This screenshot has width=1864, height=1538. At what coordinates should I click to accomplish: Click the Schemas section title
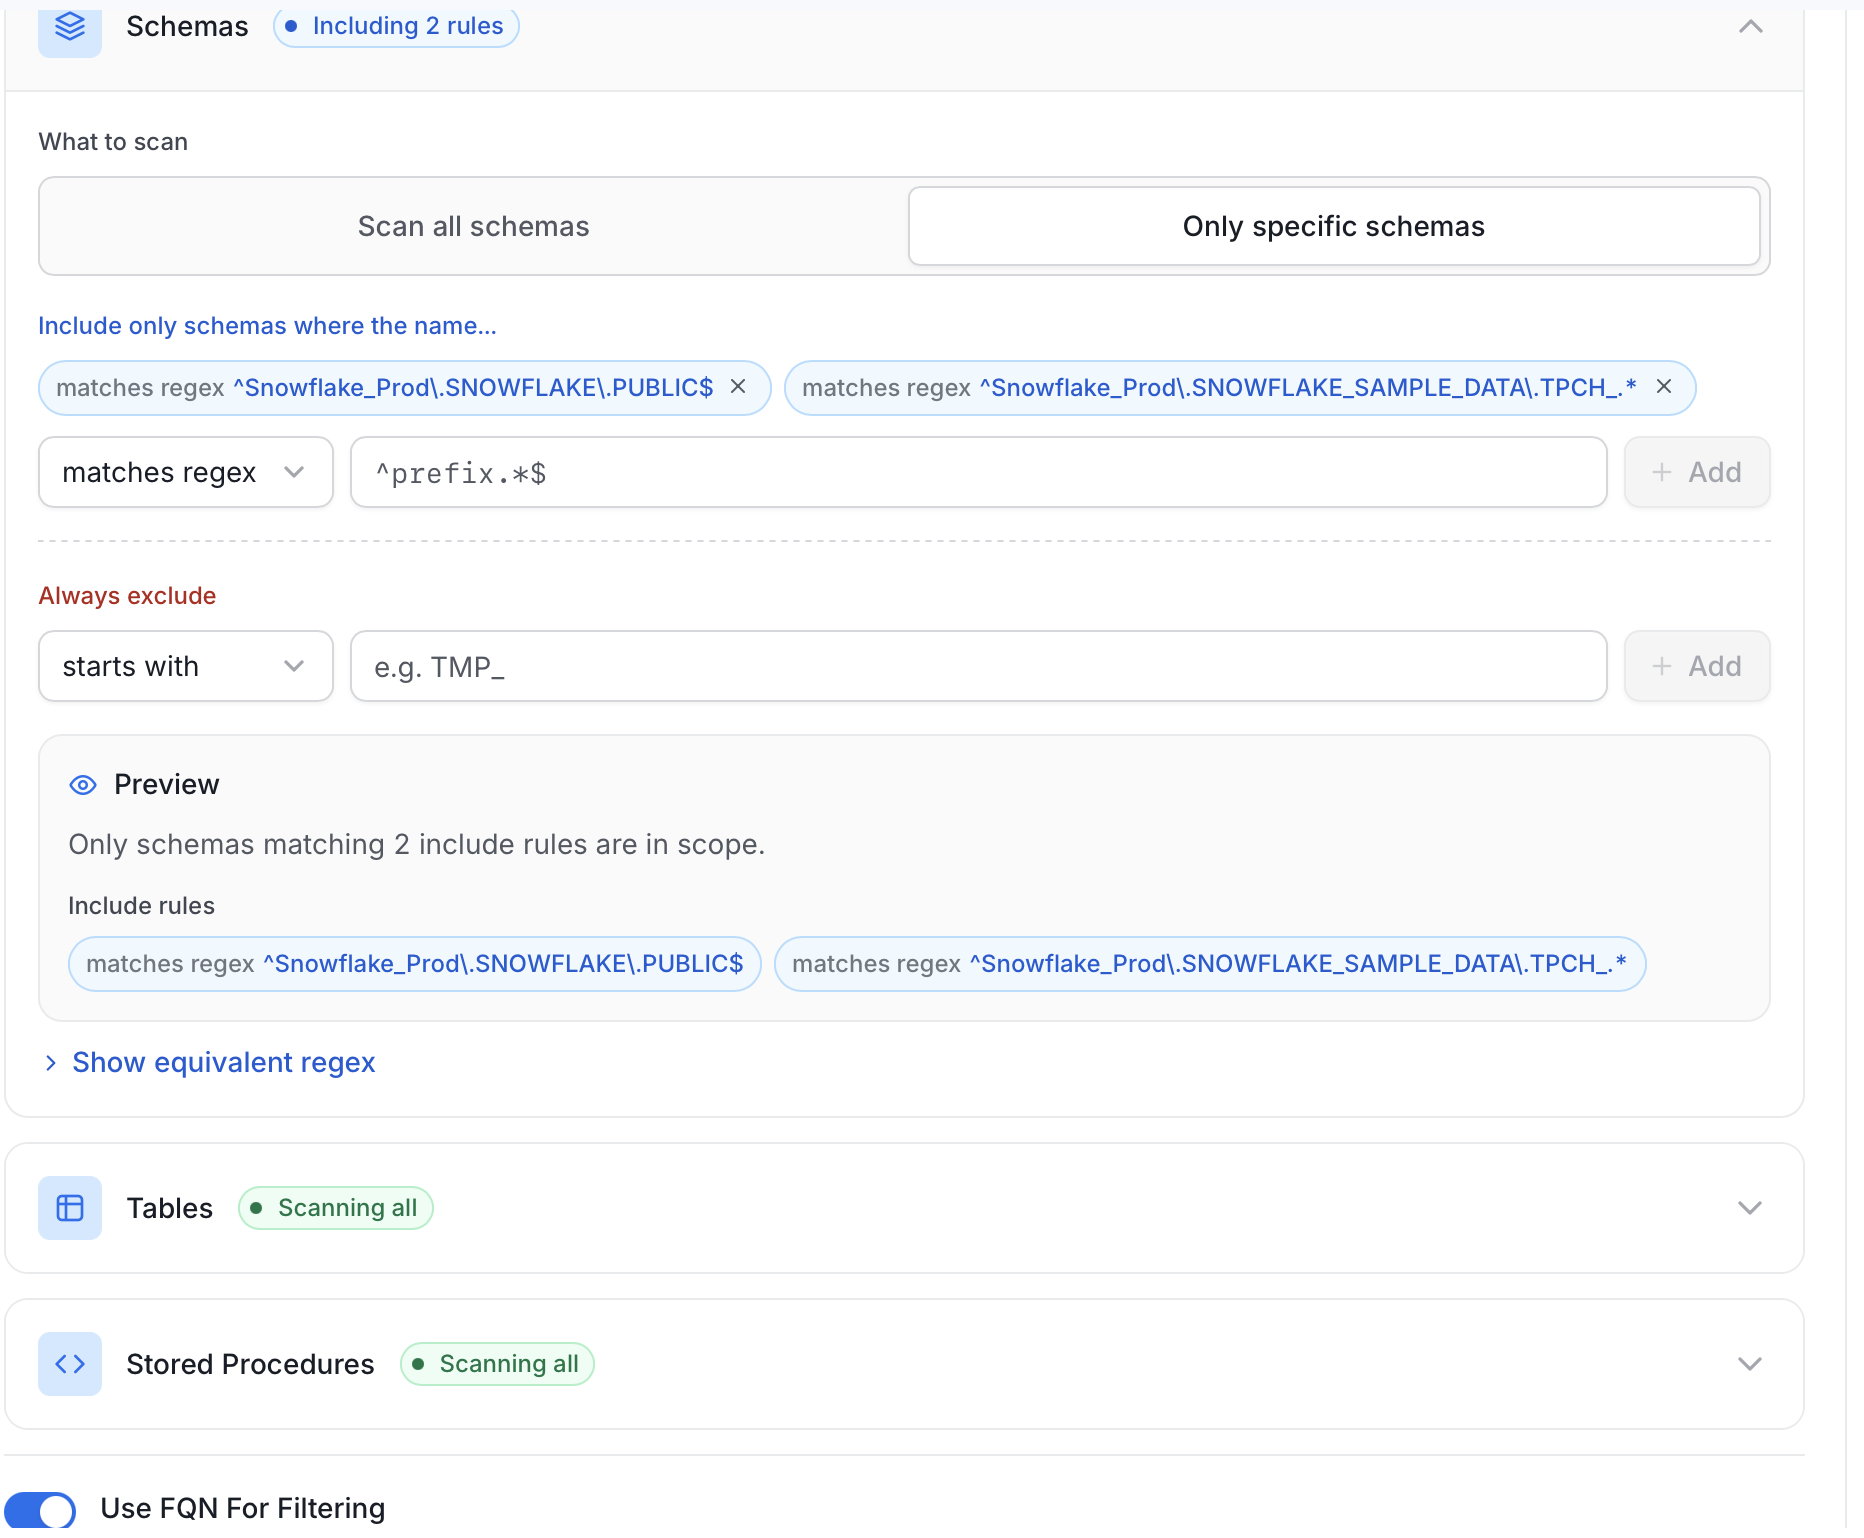coord(187,27)
